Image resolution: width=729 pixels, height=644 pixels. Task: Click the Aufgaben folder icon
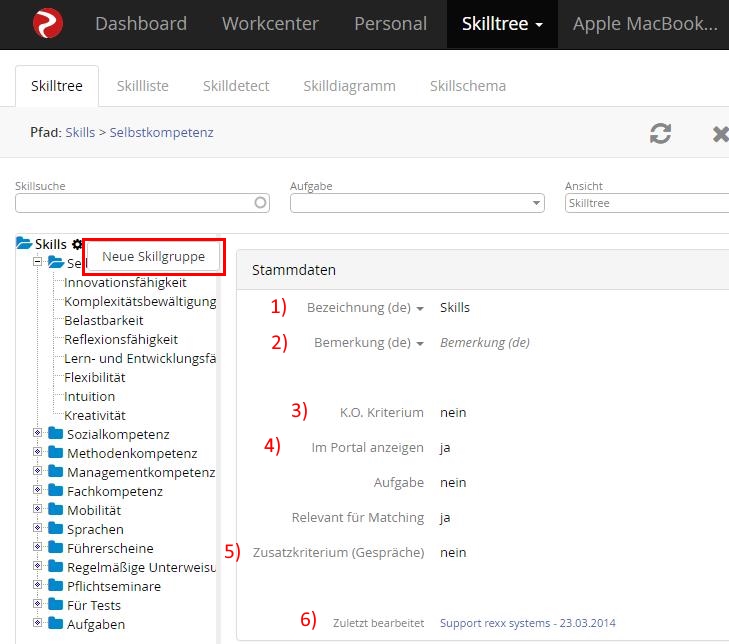pyautogui.click(x=56, y=624)
